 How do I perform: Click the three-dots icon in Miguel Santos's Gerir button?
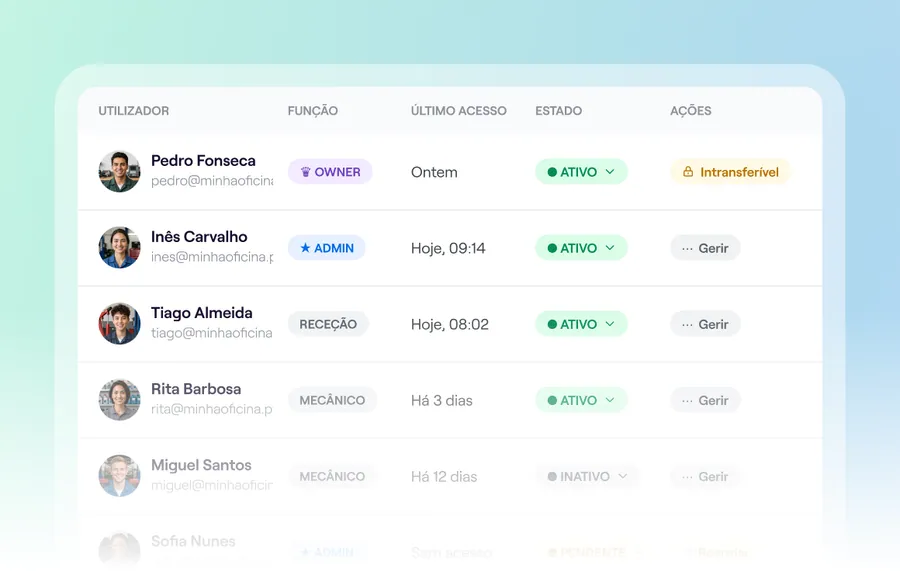click(687, 477)
